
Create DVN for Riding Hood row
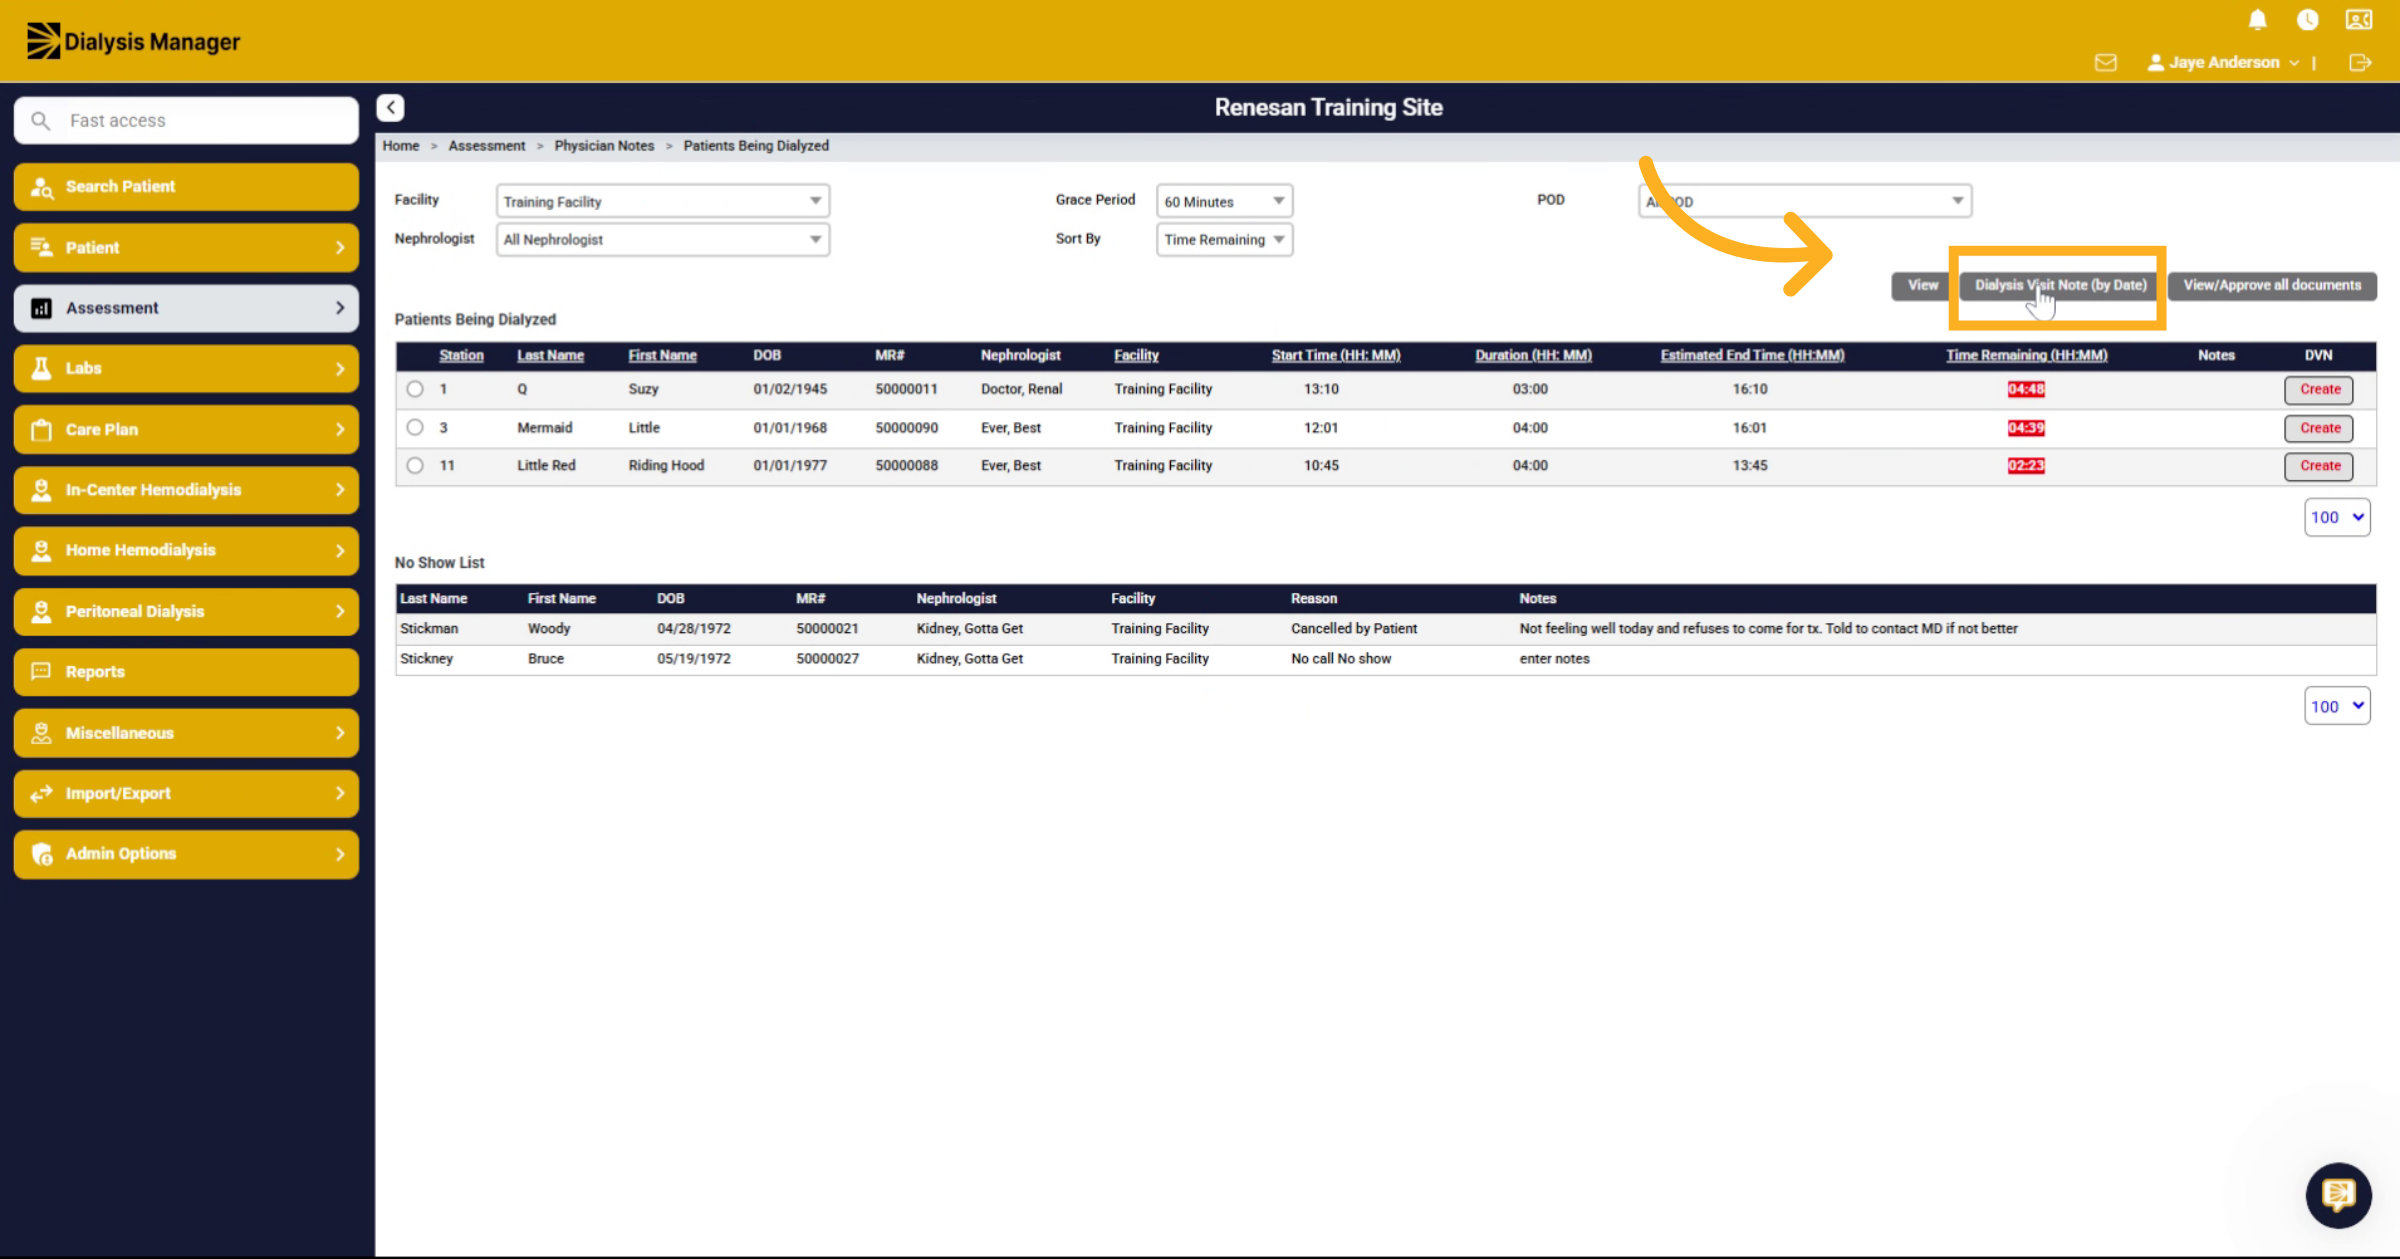pyautogui.click(x=2319, y=465)
